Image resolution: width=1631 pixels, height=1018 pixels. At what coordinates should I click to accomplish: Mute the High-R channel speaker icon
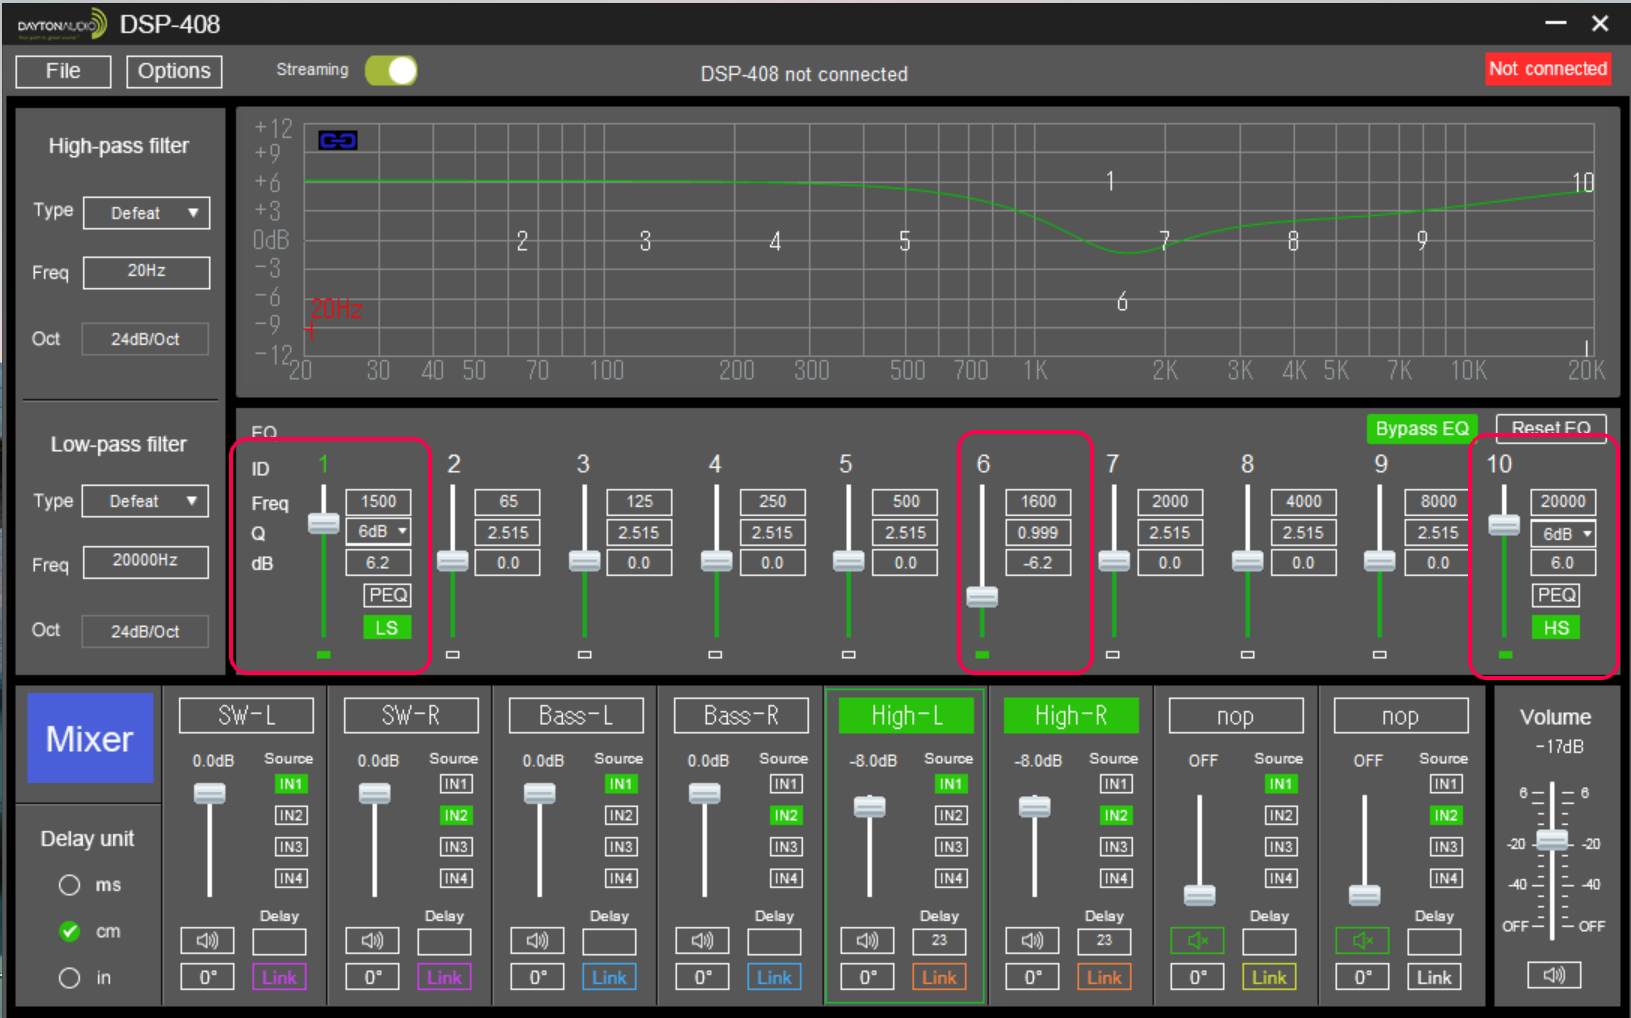click(x=1032, y=941)
